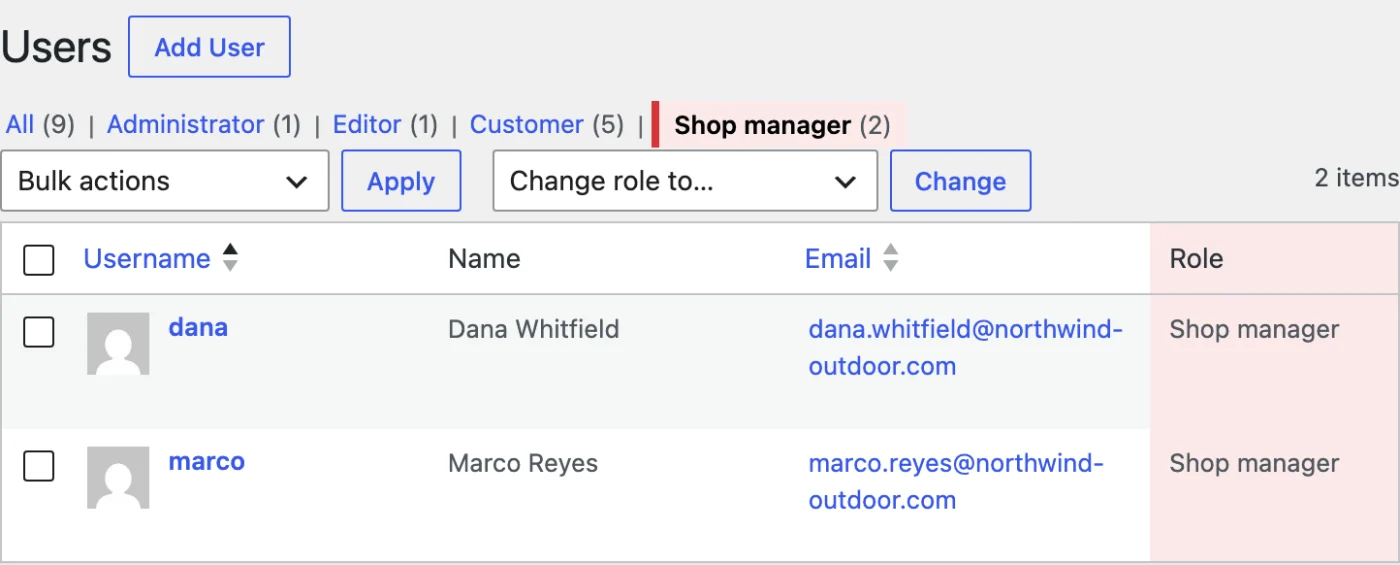Click the Role column header
The width and height of the screenshot is (1400, 565).
pyautogui.click(x=1196, y=259)
